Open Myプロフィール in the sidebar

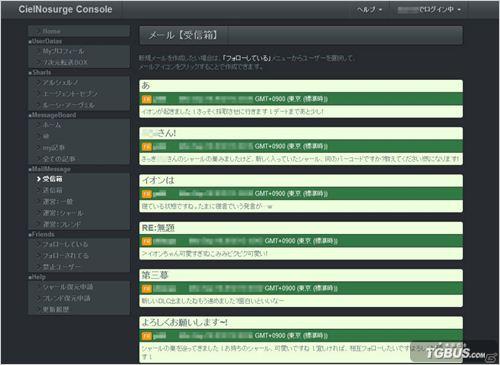pos(63,51)
